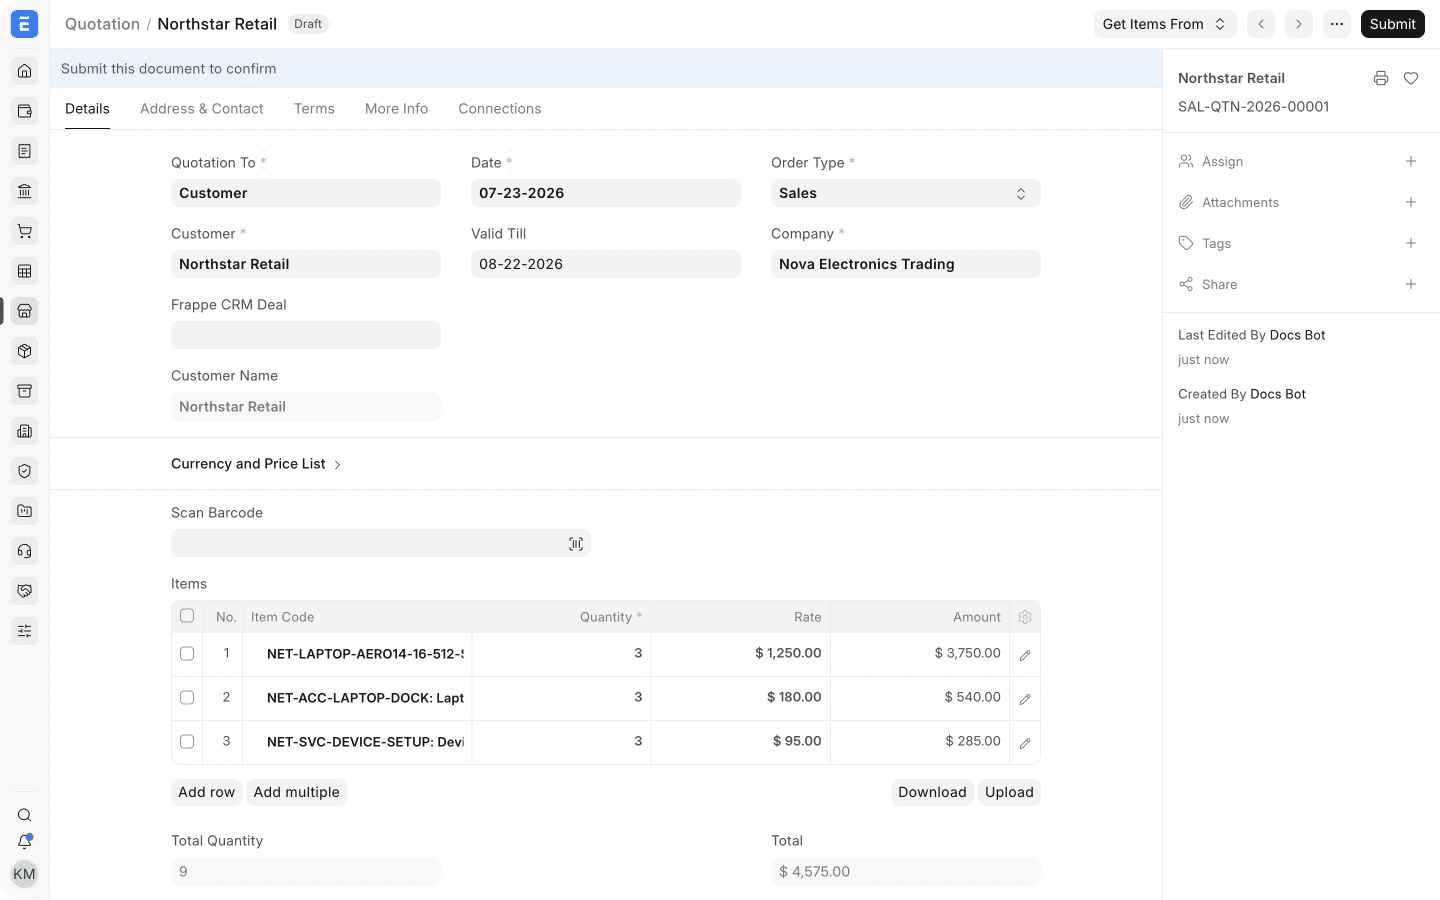Image resolution: width=1440 pixels, height=900 pixels.
Task: Open the Home icon in the sidebar
Action: [25, 71]
